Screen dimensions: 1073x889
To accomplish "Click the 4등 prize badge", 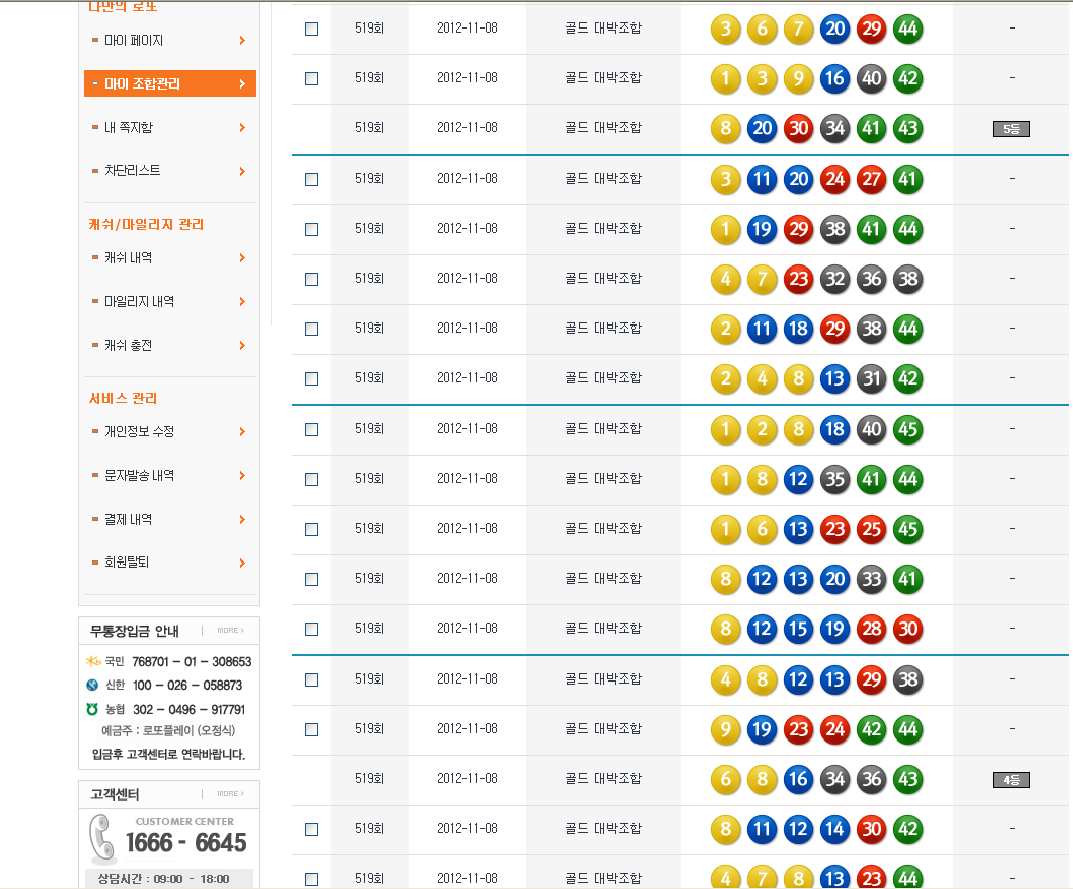I will pos(1011,780).
